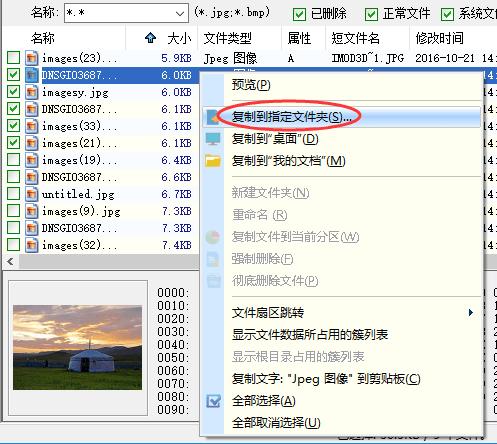Choose 全部选择(A)
This screenshot has width=497, height=444.
click(341, 401)
